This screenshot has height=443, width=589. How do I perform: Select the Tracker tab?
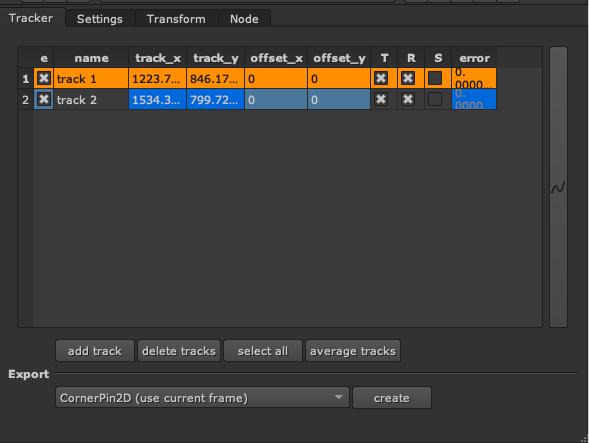pyautogui.click(x=31, y=18)
